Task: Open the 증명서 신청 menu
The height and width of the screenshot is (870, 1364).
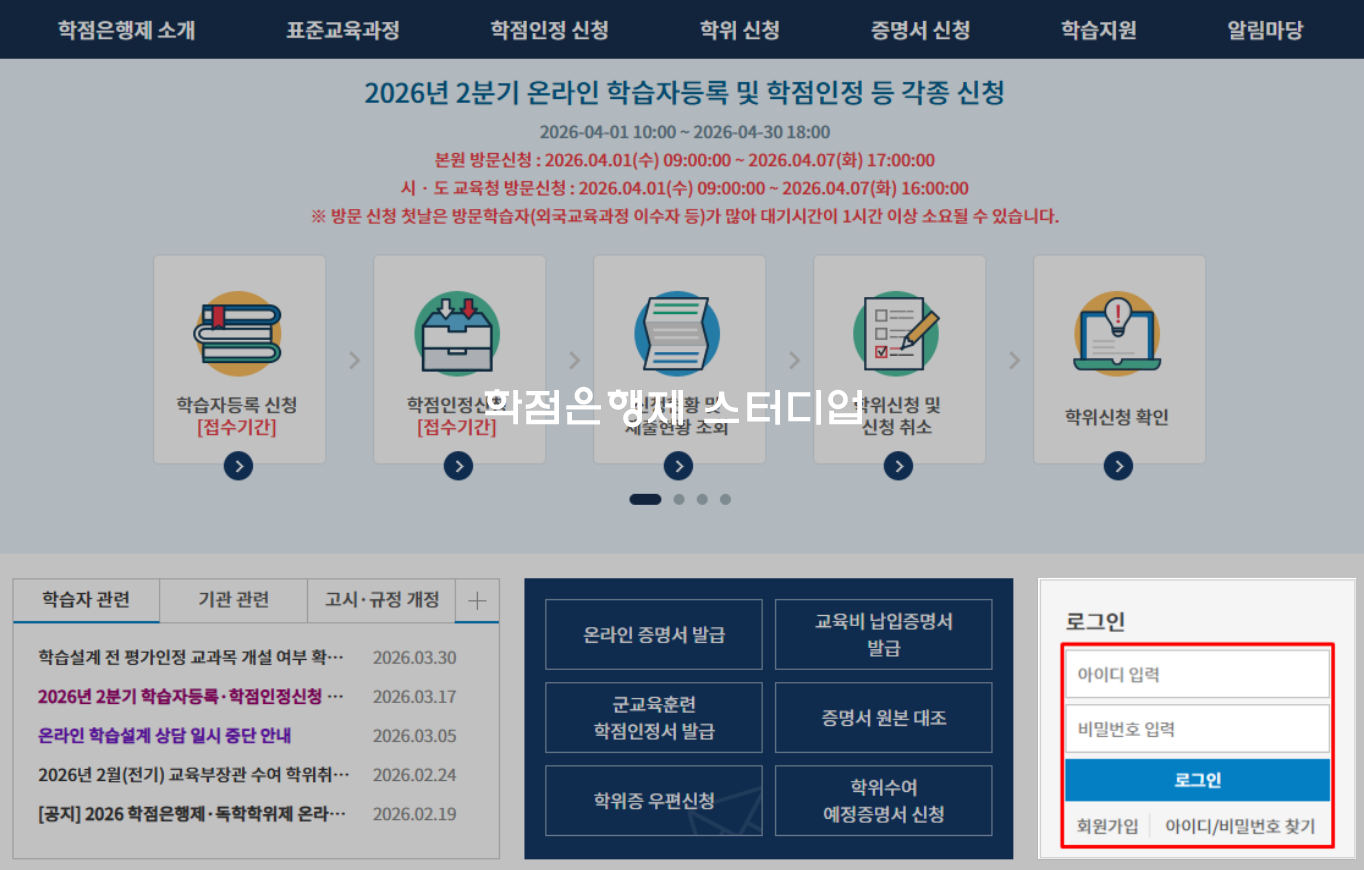Action: pos(920,30)
